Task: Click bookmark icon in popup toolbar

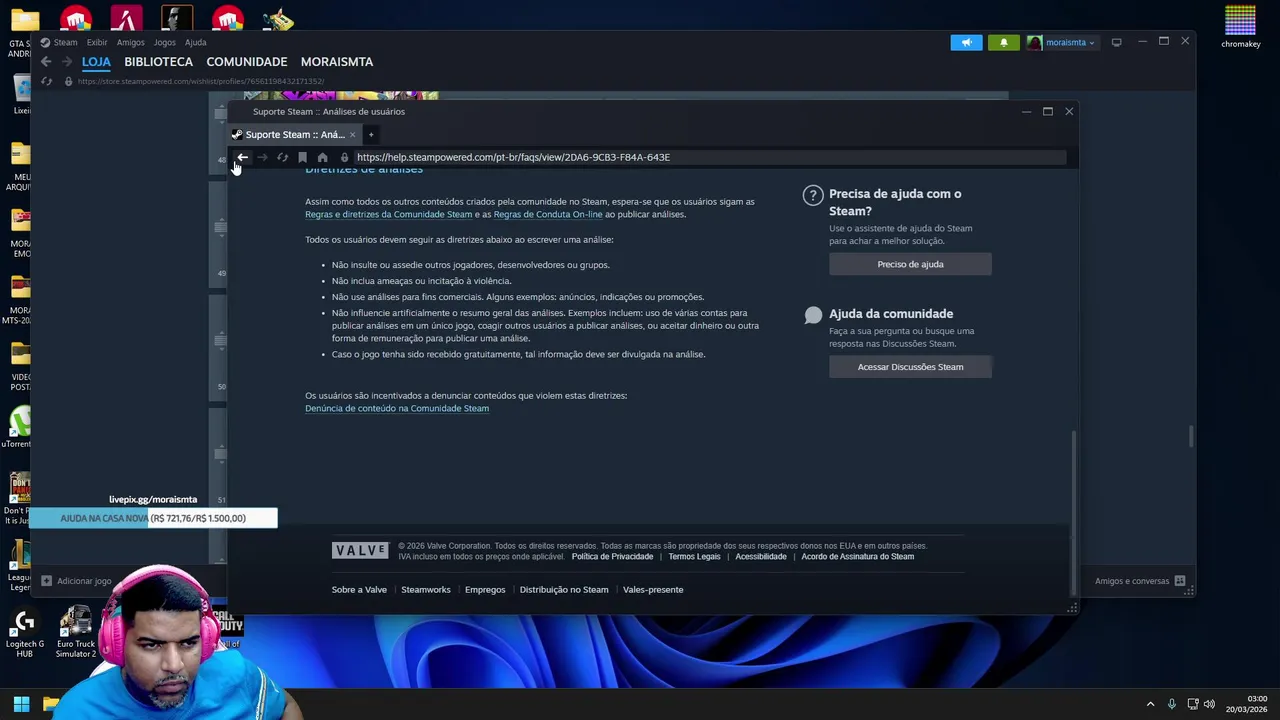Action: [x=302, y=157]
